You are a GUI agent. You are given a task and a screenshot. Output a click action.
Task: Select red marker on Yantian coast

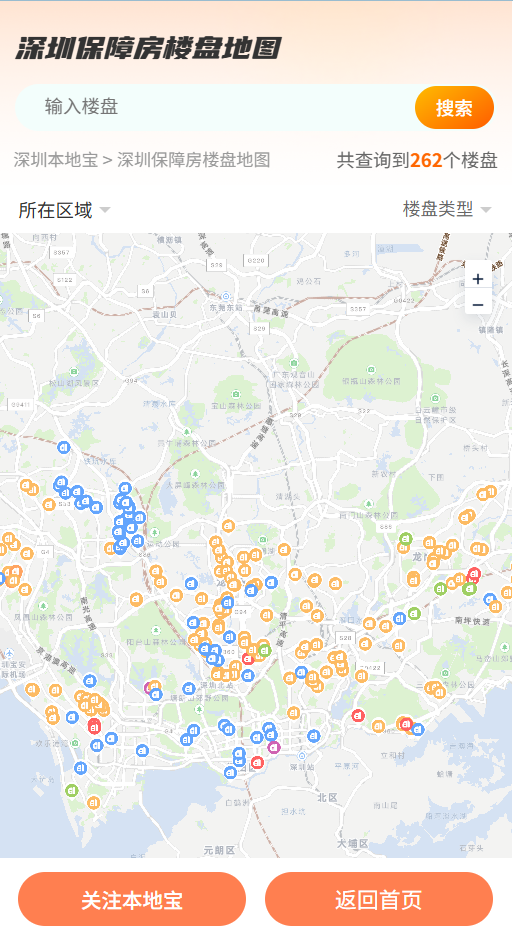click(x=406, y=724)
